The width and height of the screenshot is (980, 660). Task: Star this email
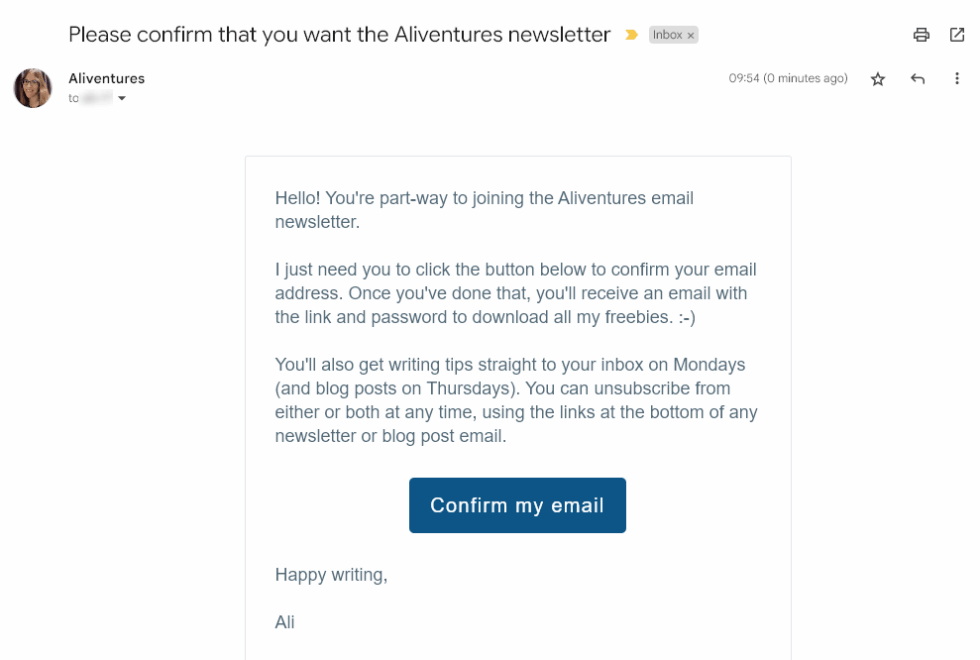877,78
